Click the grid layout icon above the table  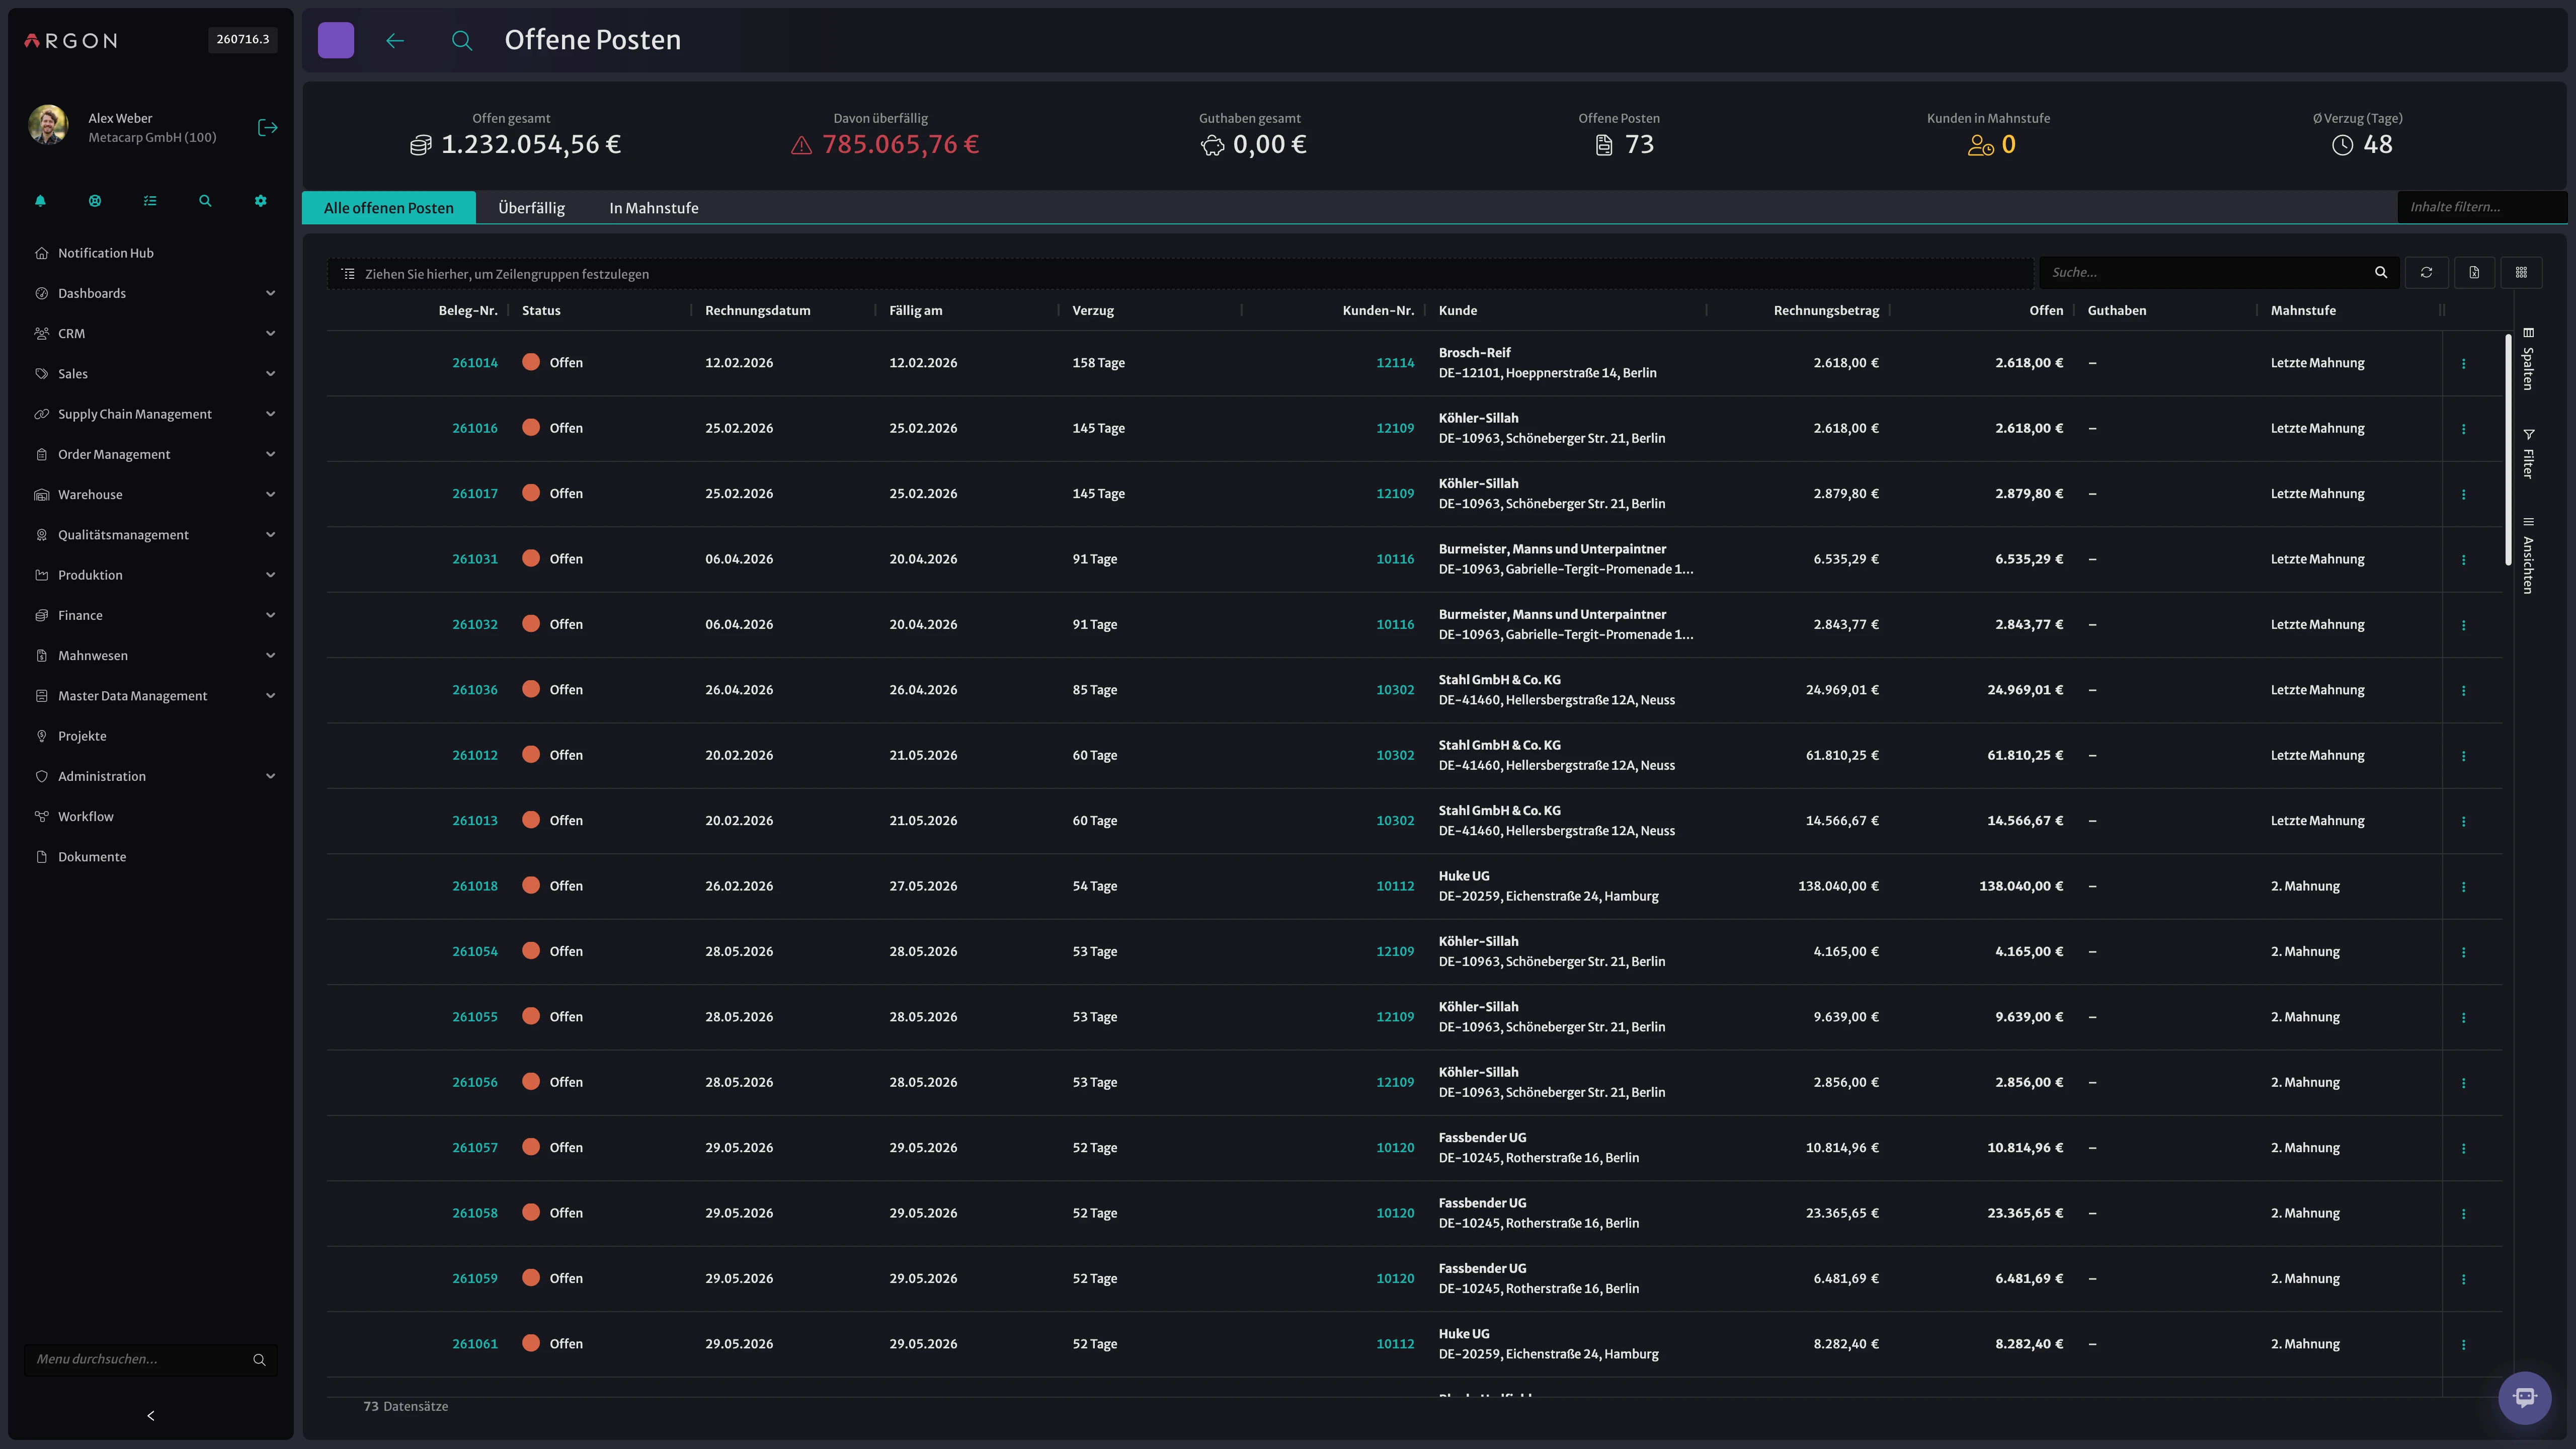pyautogui.click(x=2521, y=272)
